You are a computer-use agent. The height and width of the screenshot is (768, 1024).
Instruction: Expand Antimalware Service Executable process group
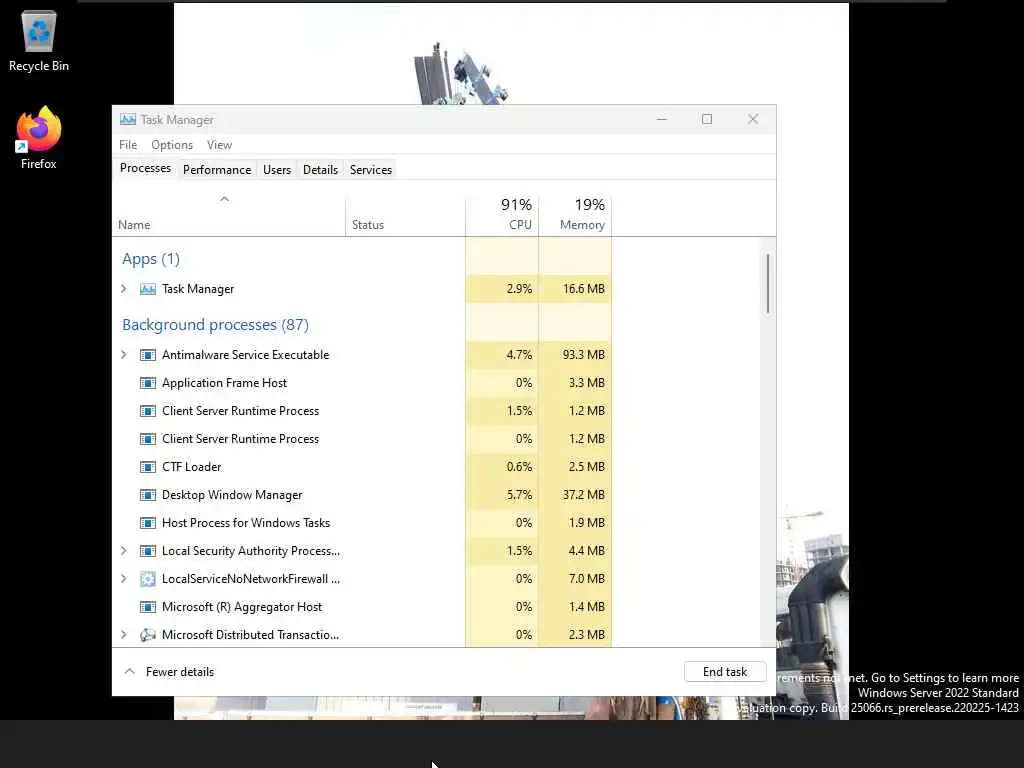point(124,355)
